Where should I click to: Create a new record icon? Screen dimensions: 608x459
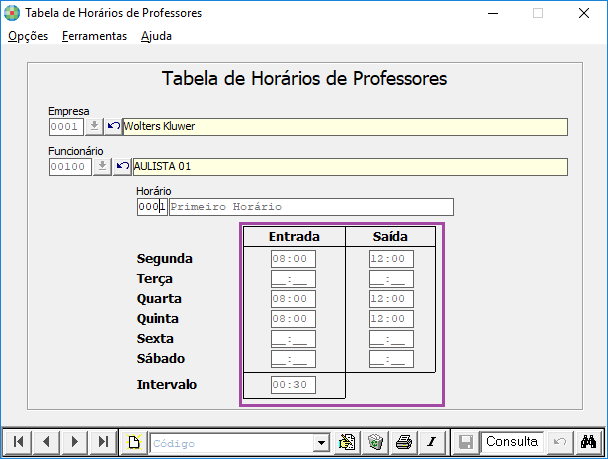pos(134,442)
